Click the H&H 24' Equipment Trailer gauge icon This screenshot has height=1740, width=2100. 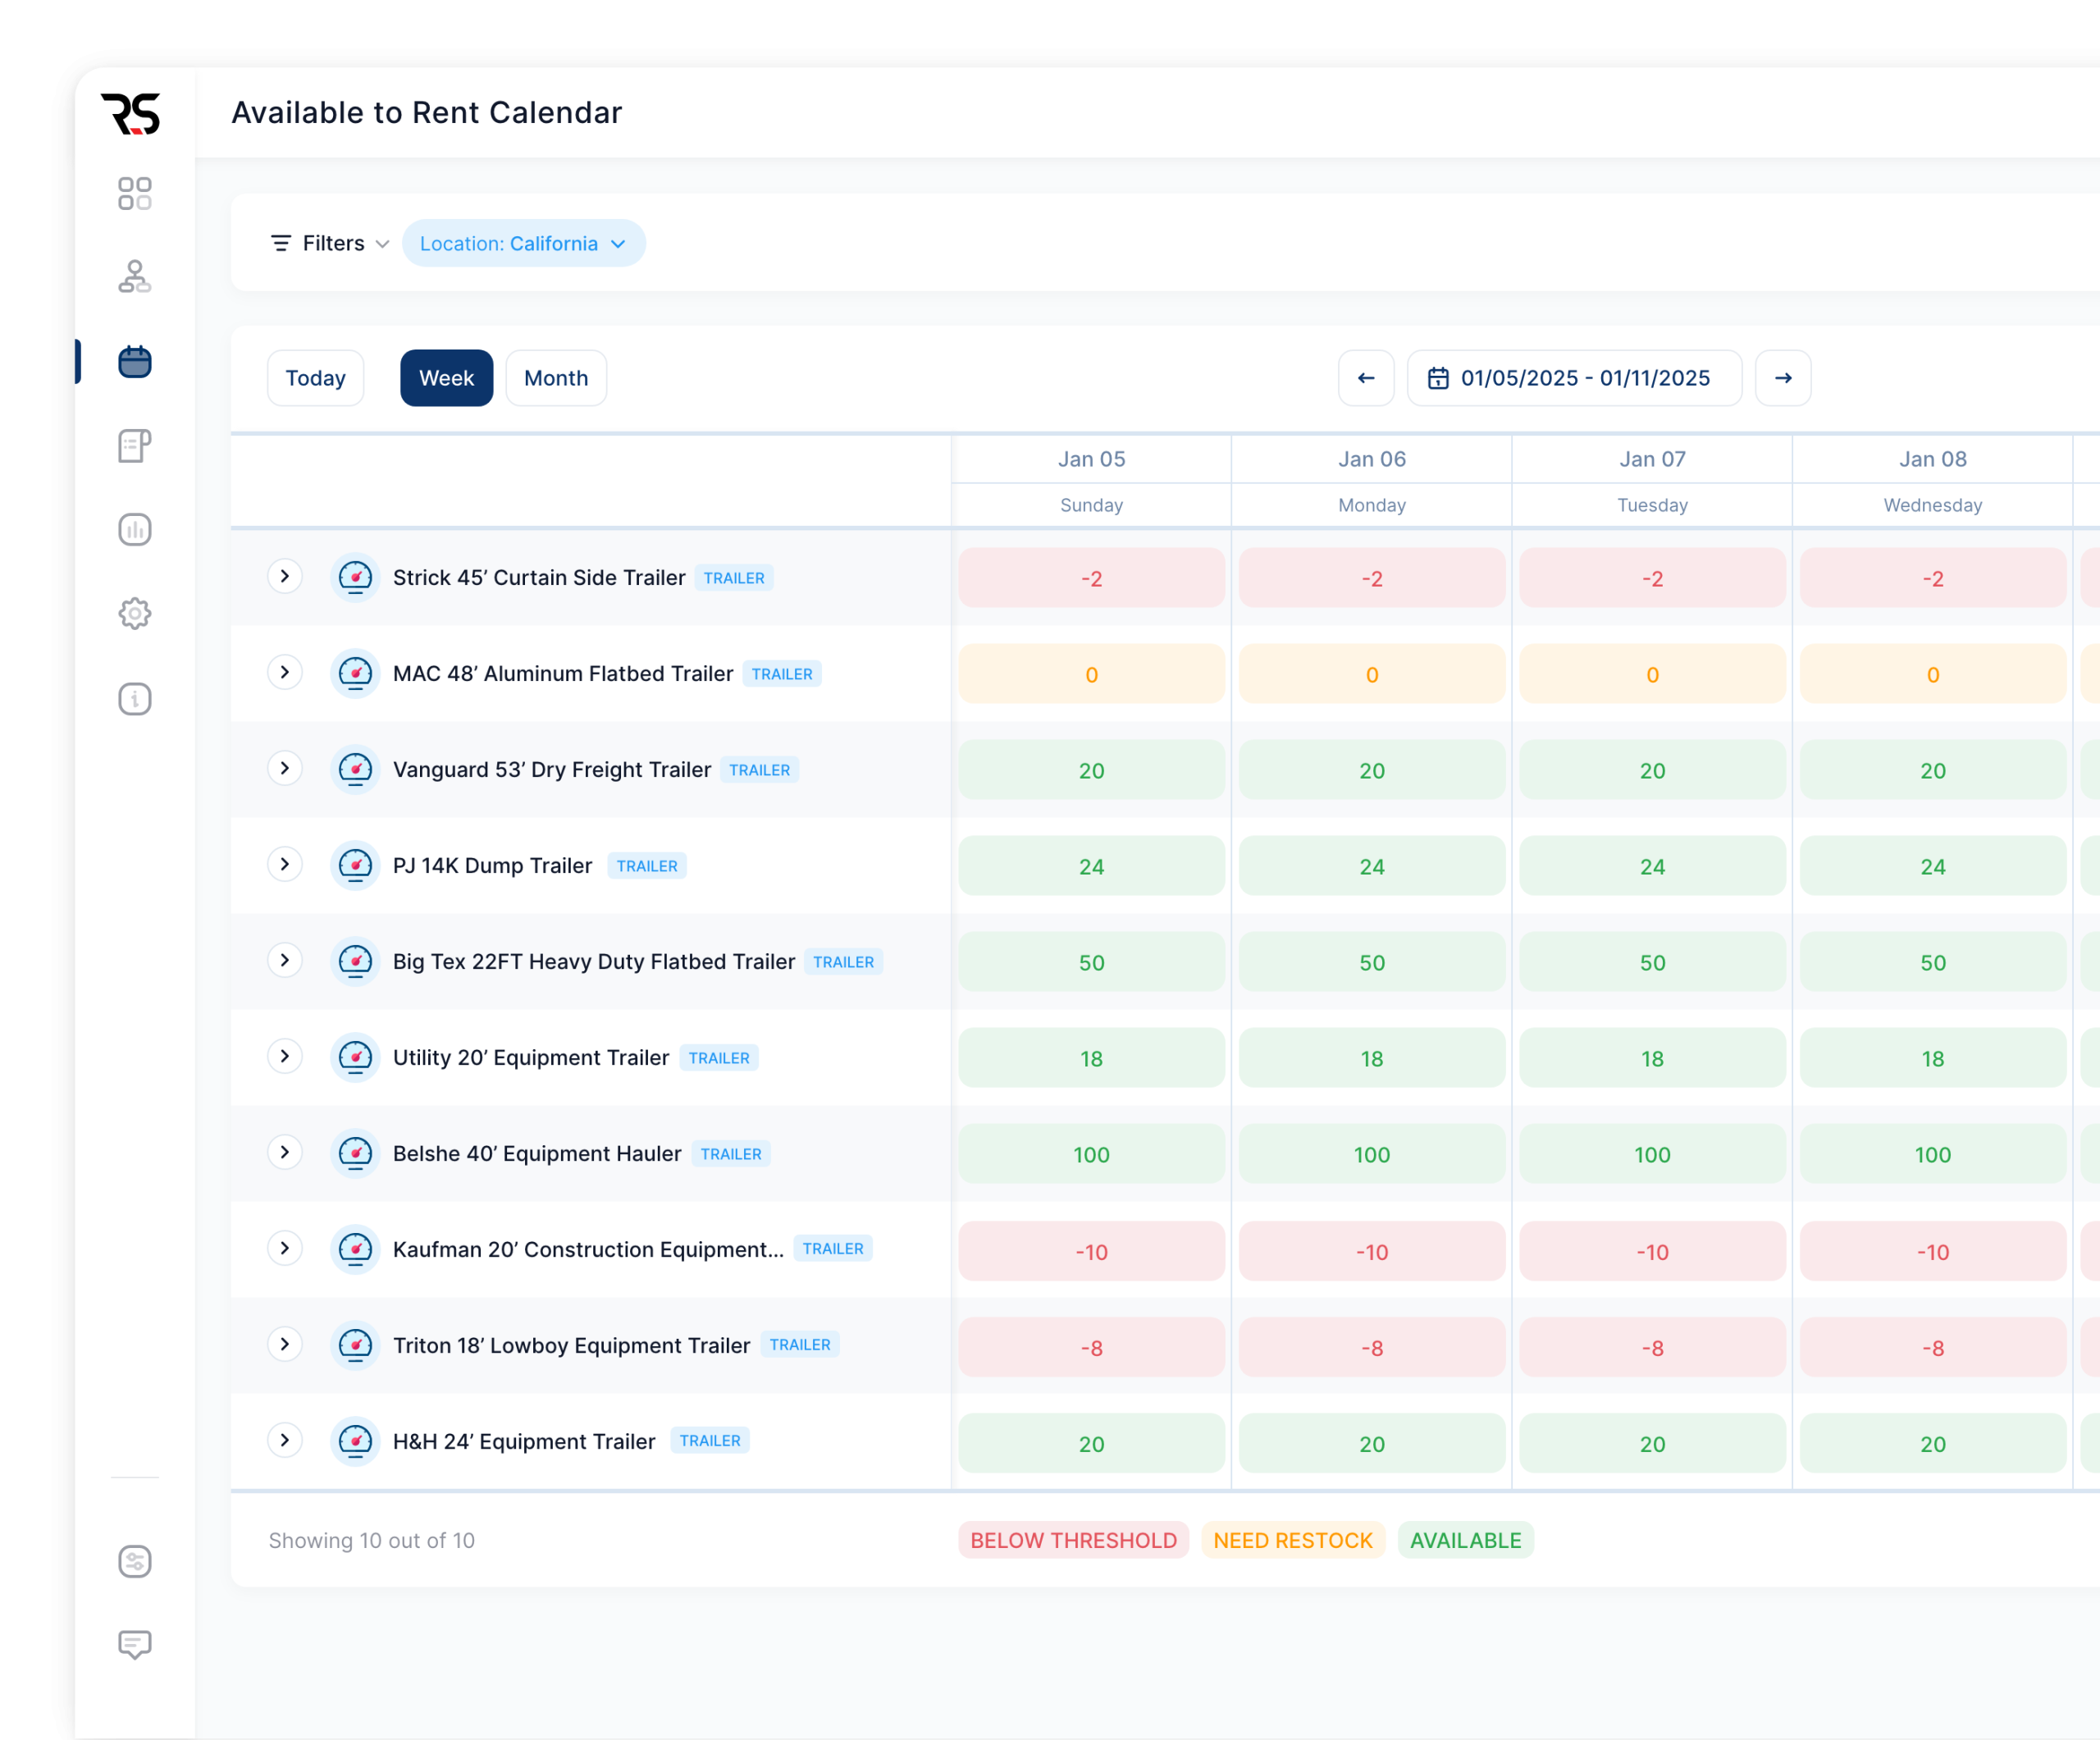tap(355, 1441)
